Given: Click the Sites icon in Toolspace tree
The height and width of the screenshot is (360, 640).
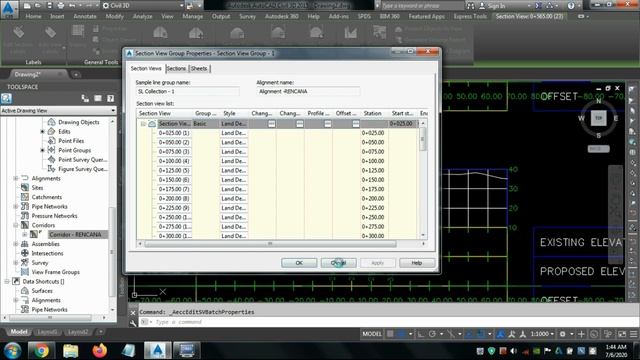Looking at the screenshot, I should point(25,187).
